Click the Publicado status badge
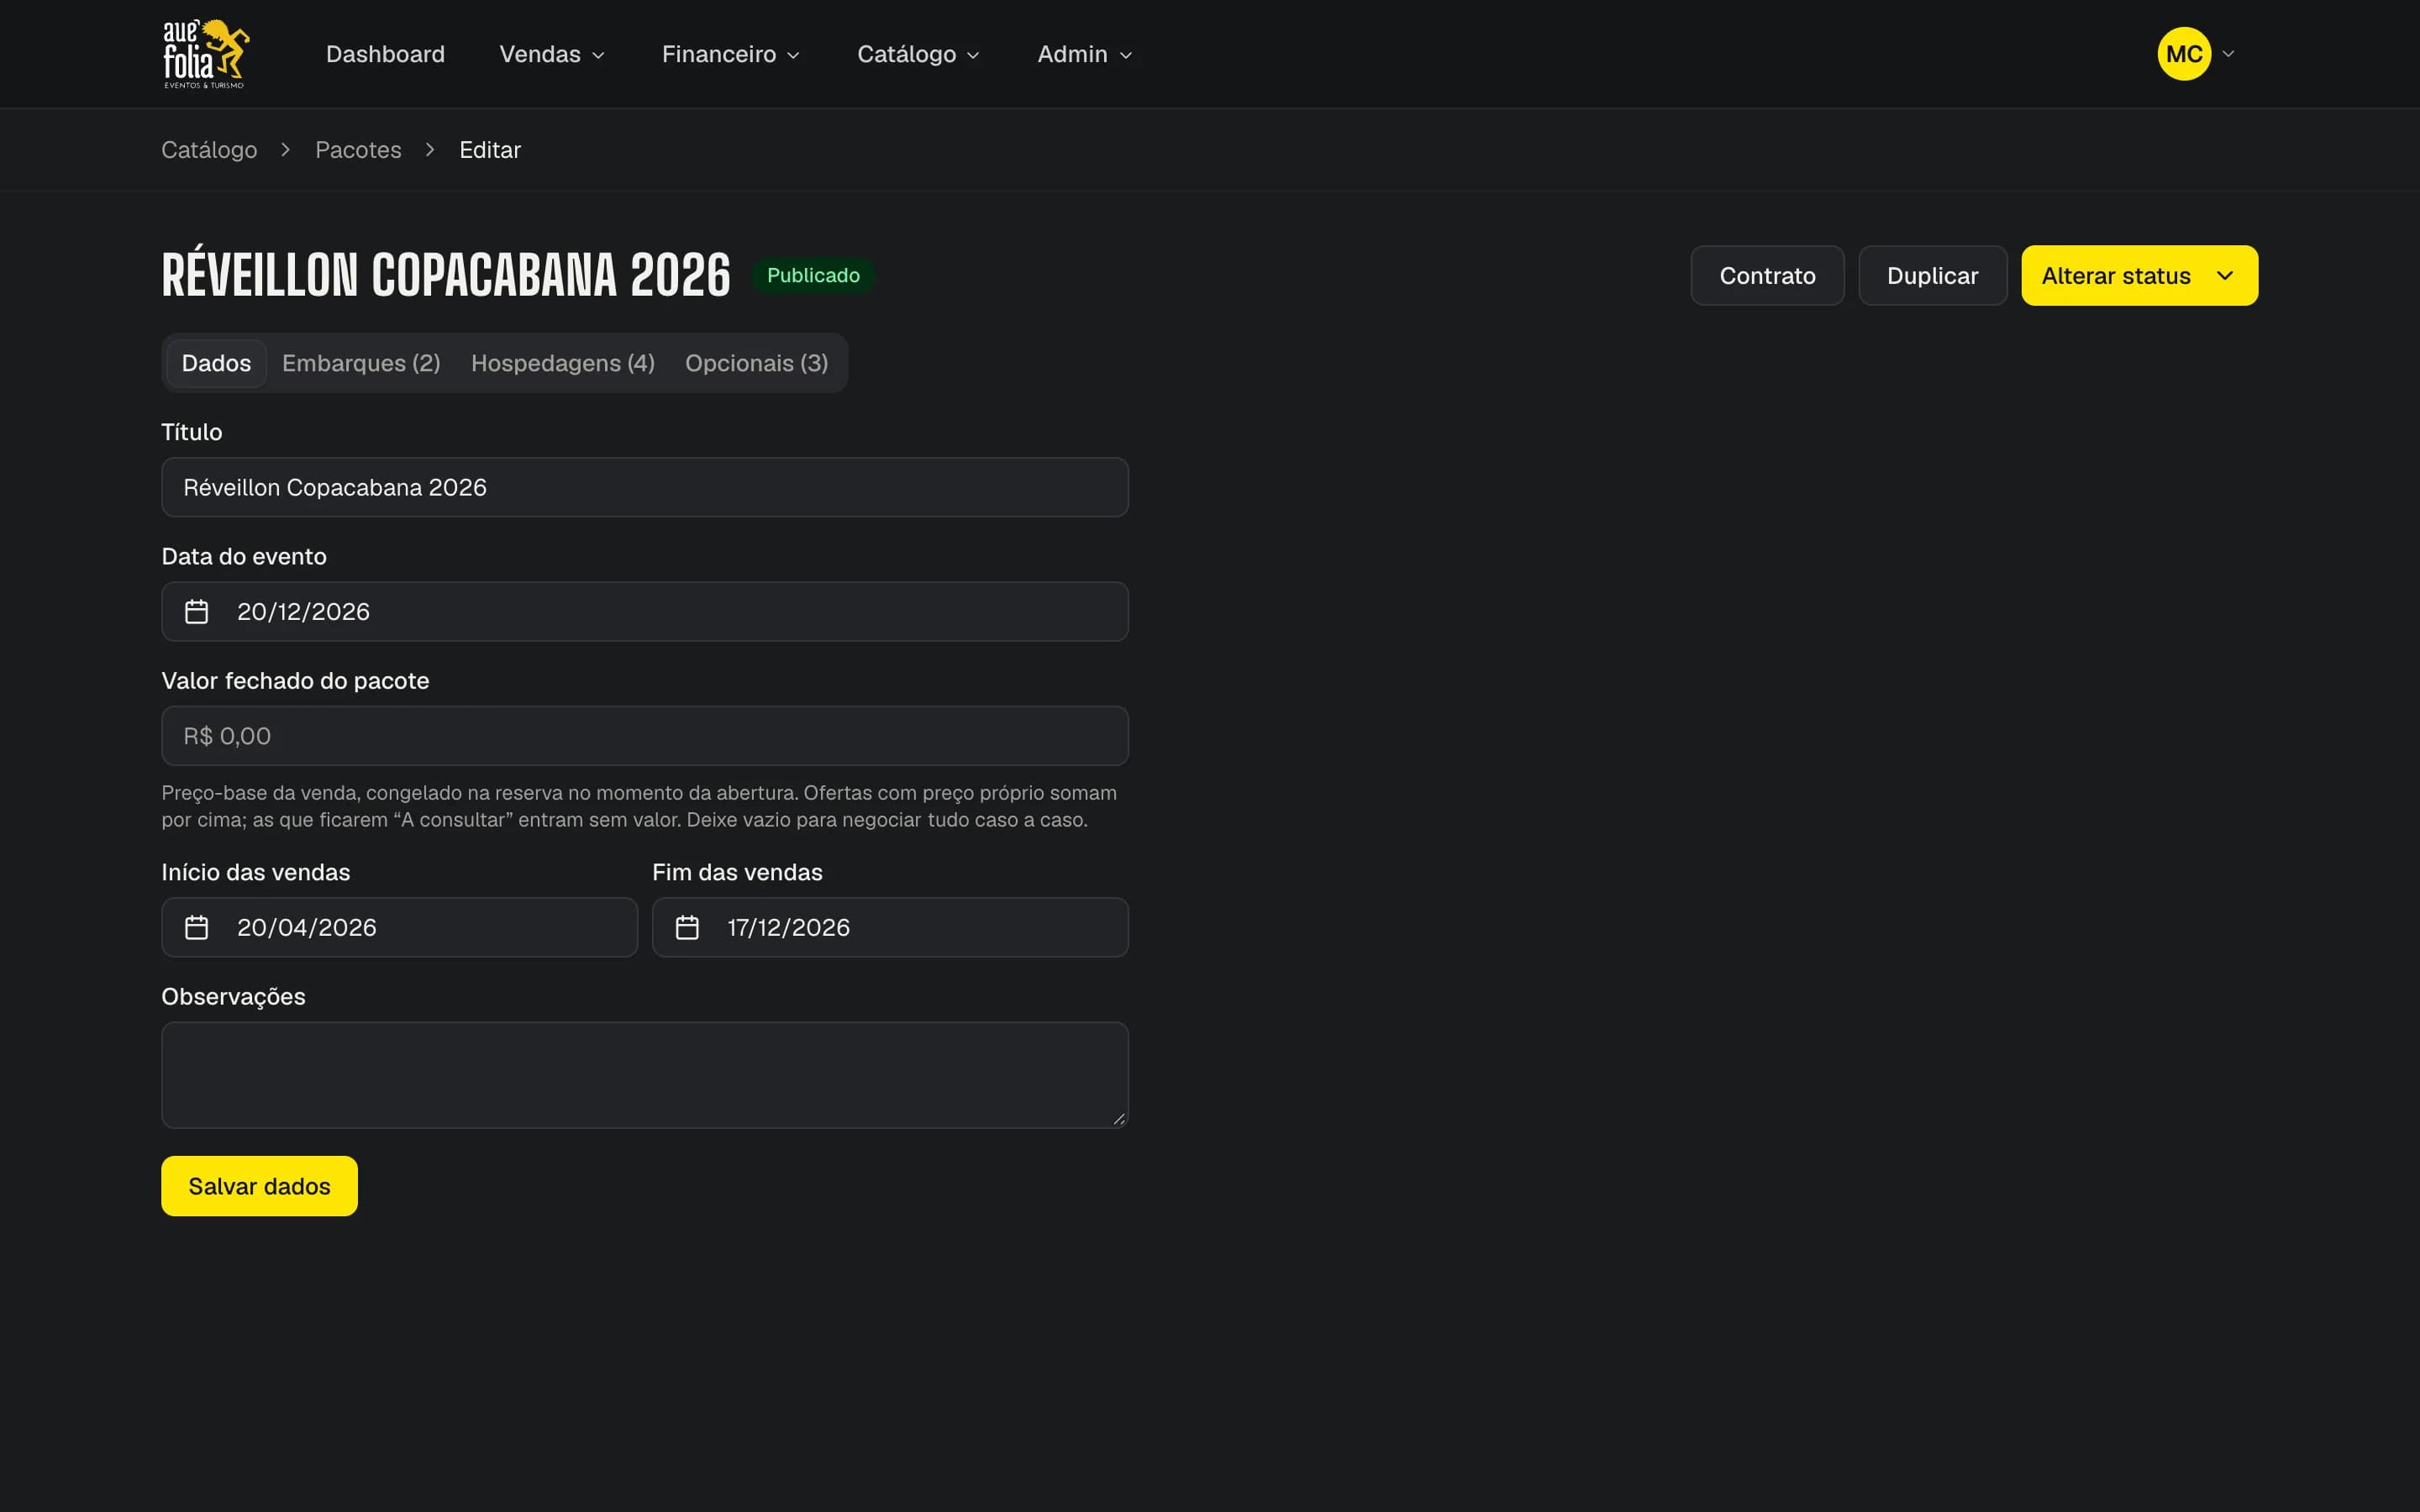This screenshot has height=1512, width=2420. 813,275
